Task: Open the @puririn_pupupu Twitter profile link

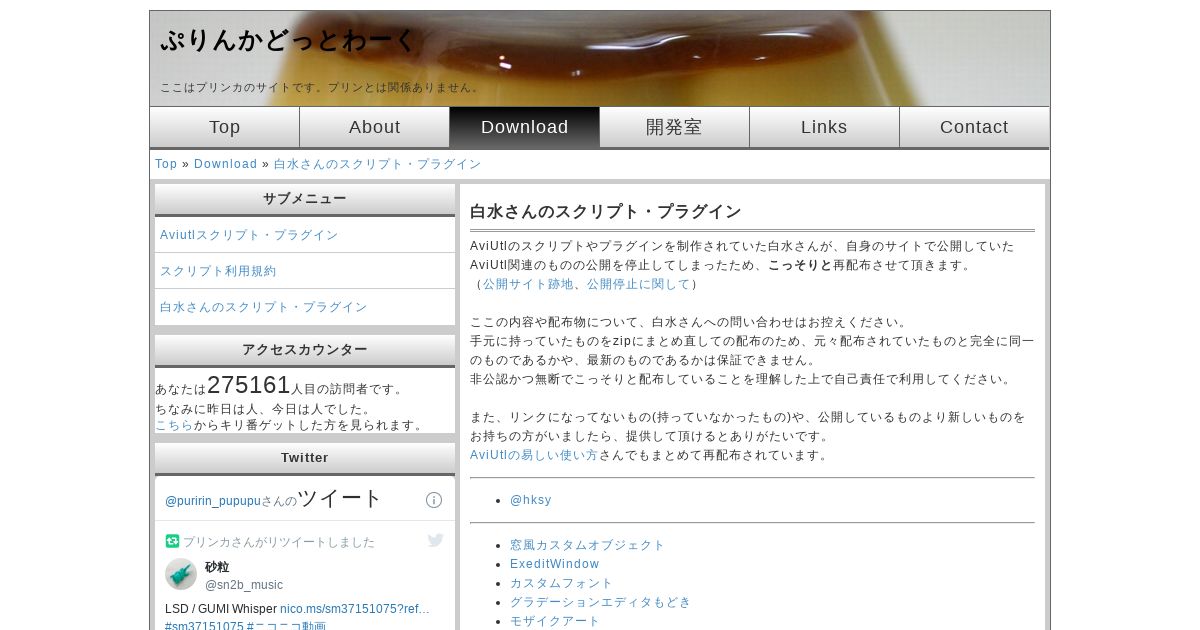Action: pos(213,501)
